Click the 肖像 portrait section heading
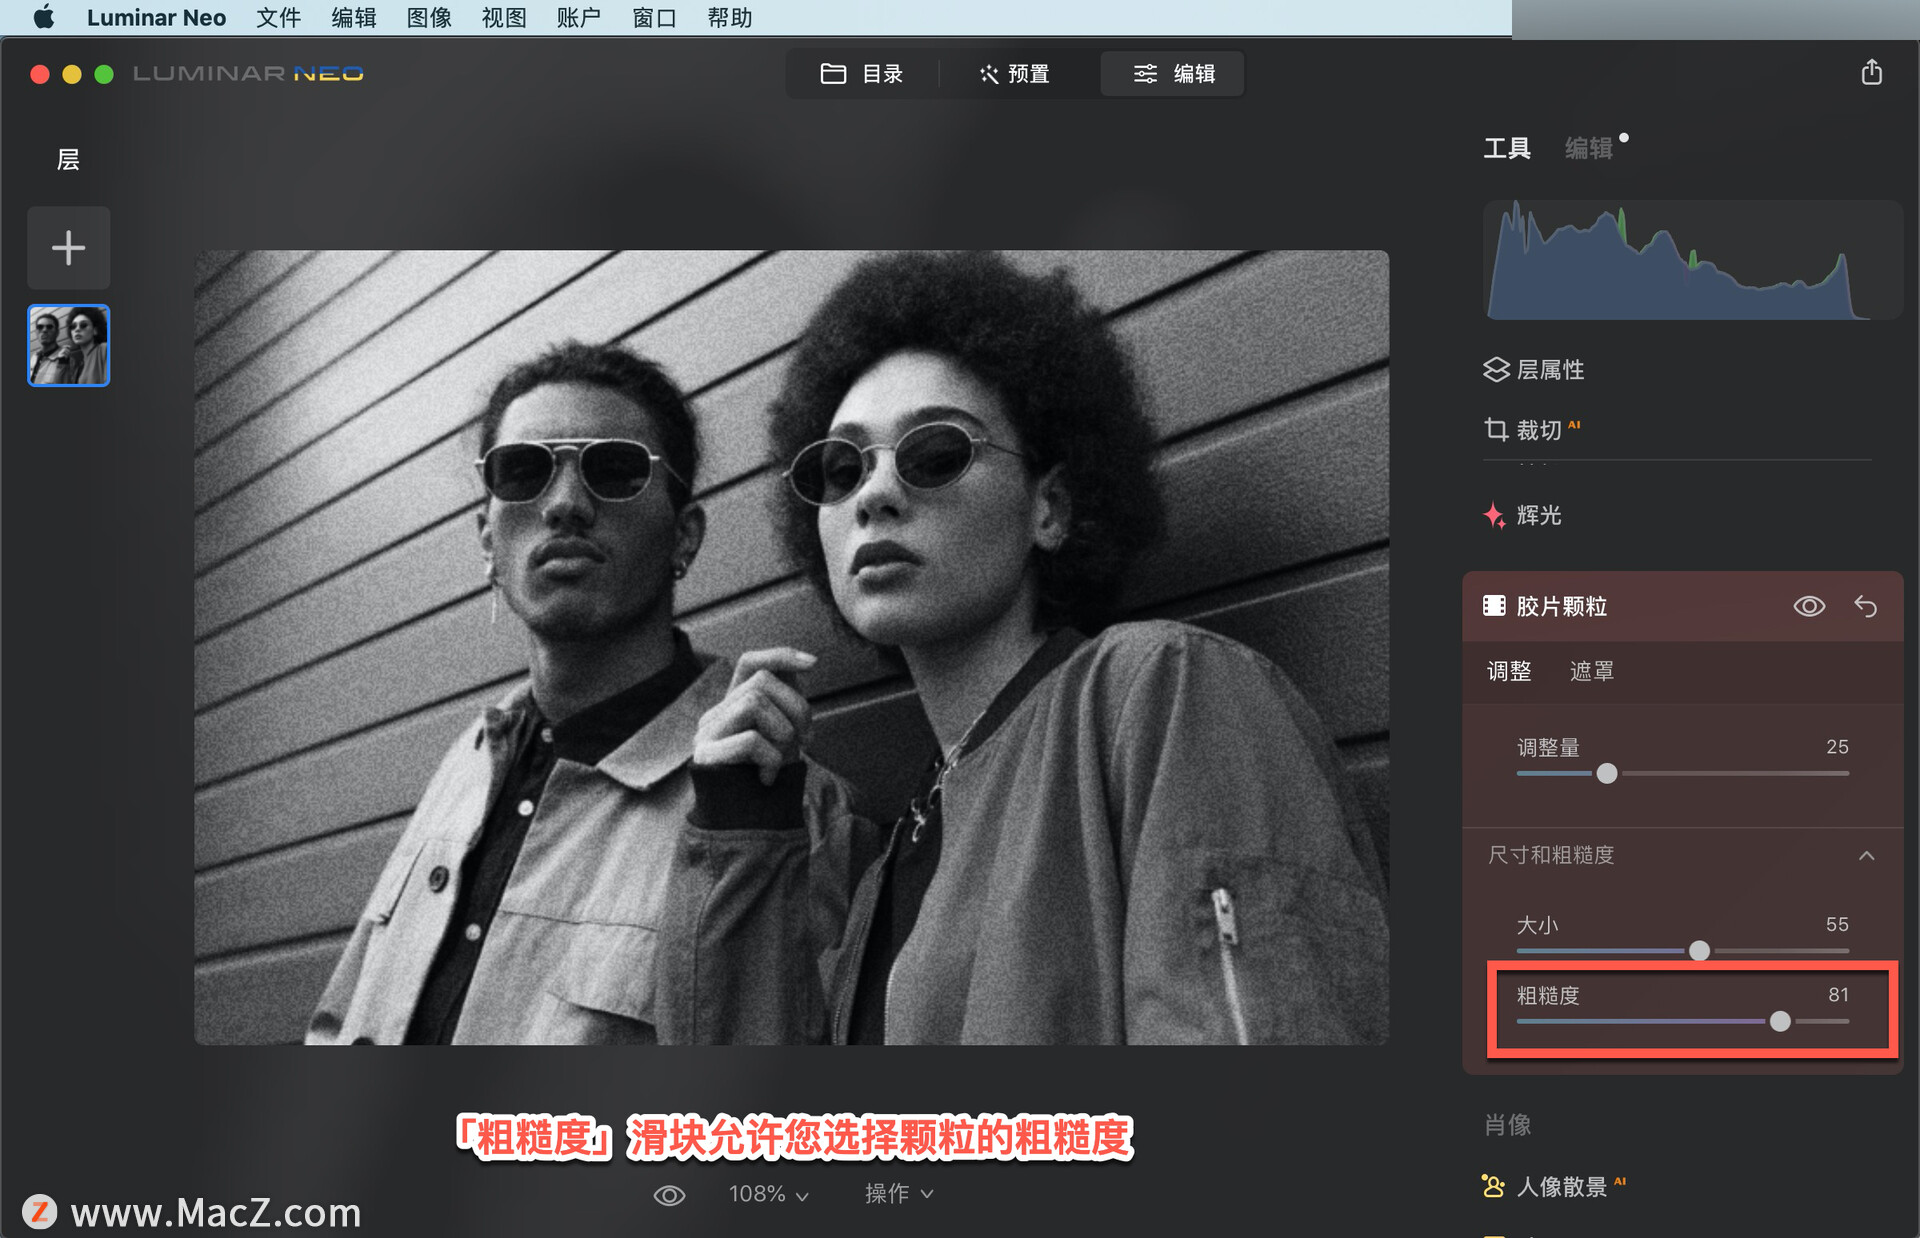The height and width of the screenshot is (1238, 1920). 1508,1125
